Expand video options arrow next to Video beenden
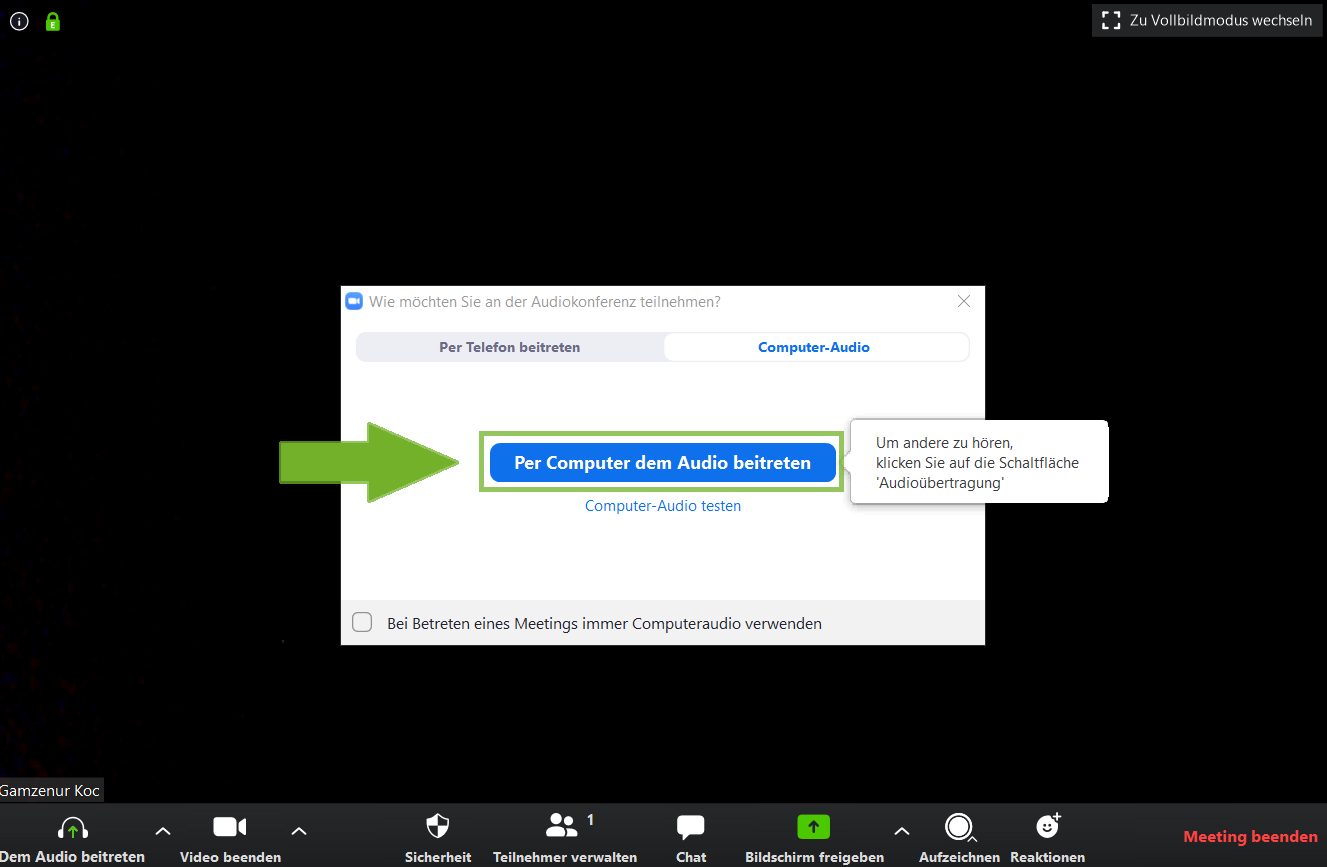Viewport: 1327px width, 867px height. pyautogui.click(x=298, y=831)
